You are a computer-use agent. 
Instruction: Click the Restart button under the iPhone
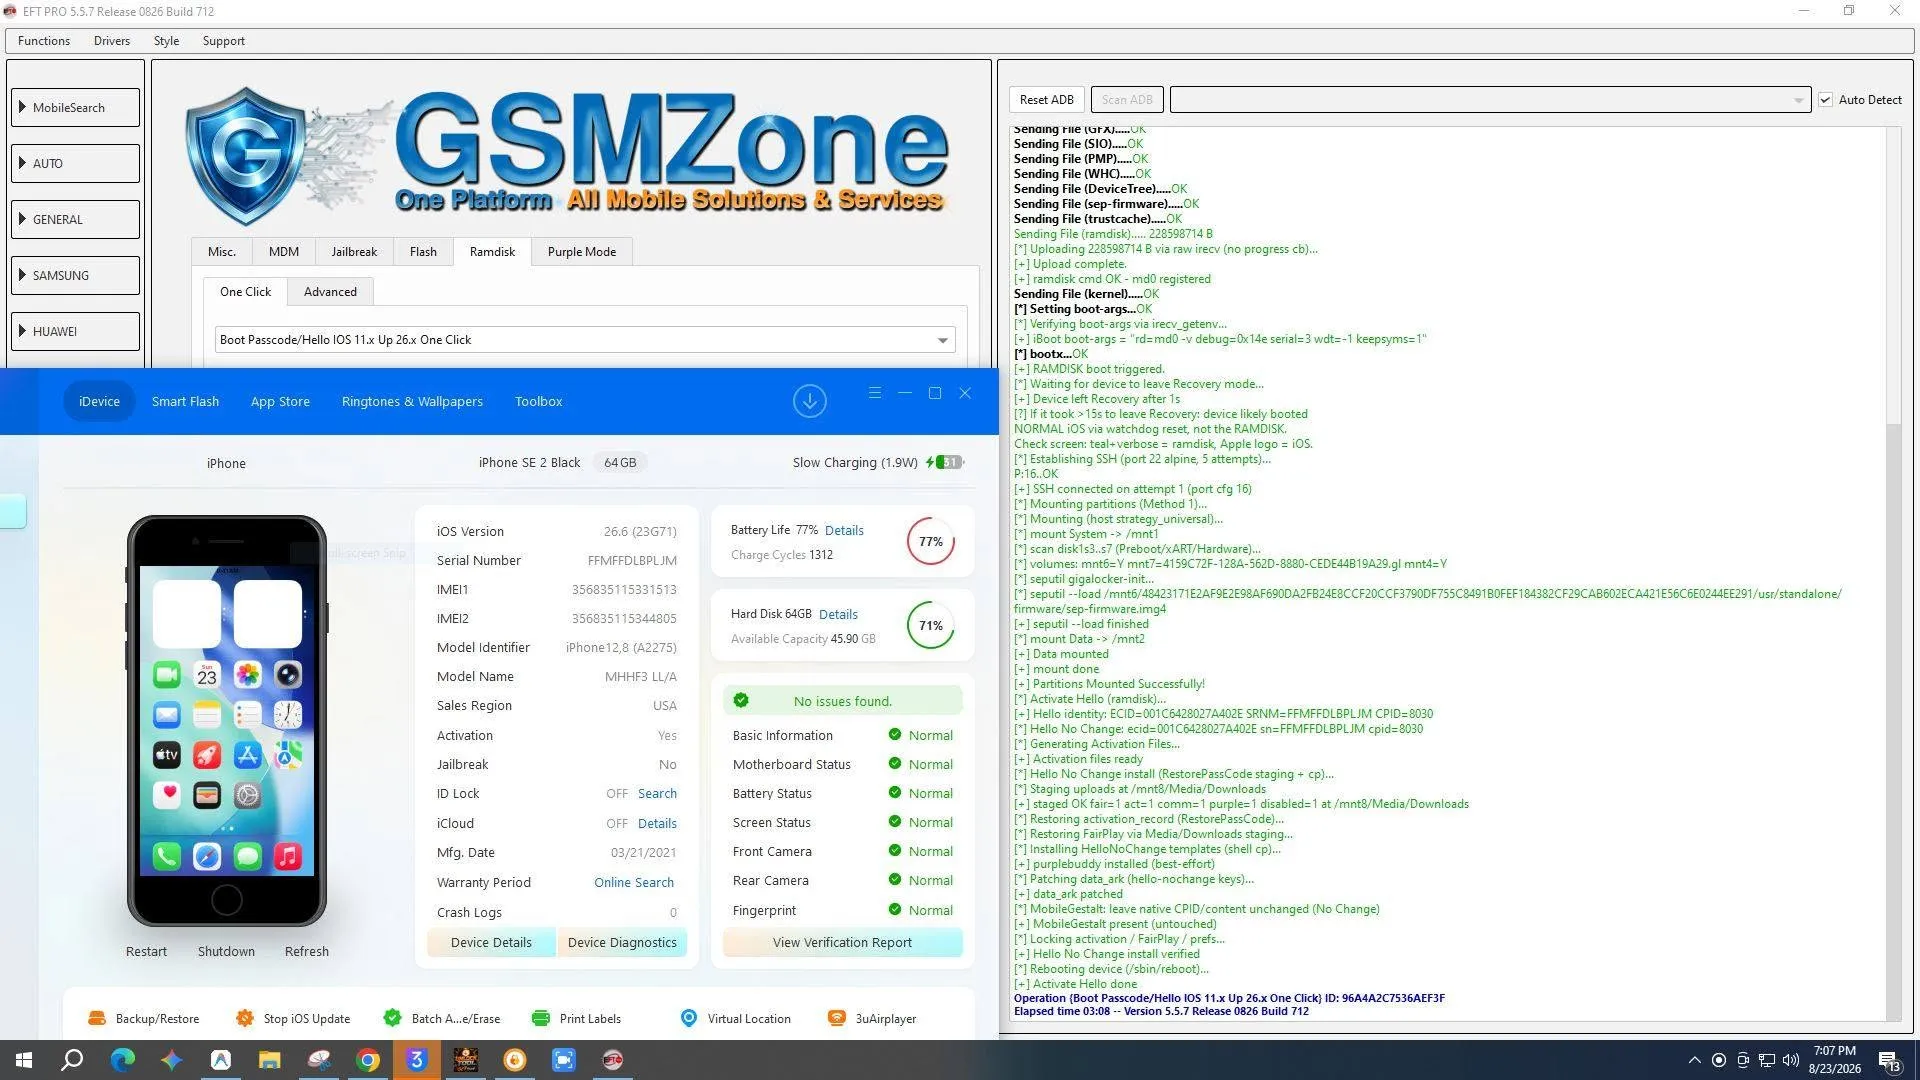(146, 951)
